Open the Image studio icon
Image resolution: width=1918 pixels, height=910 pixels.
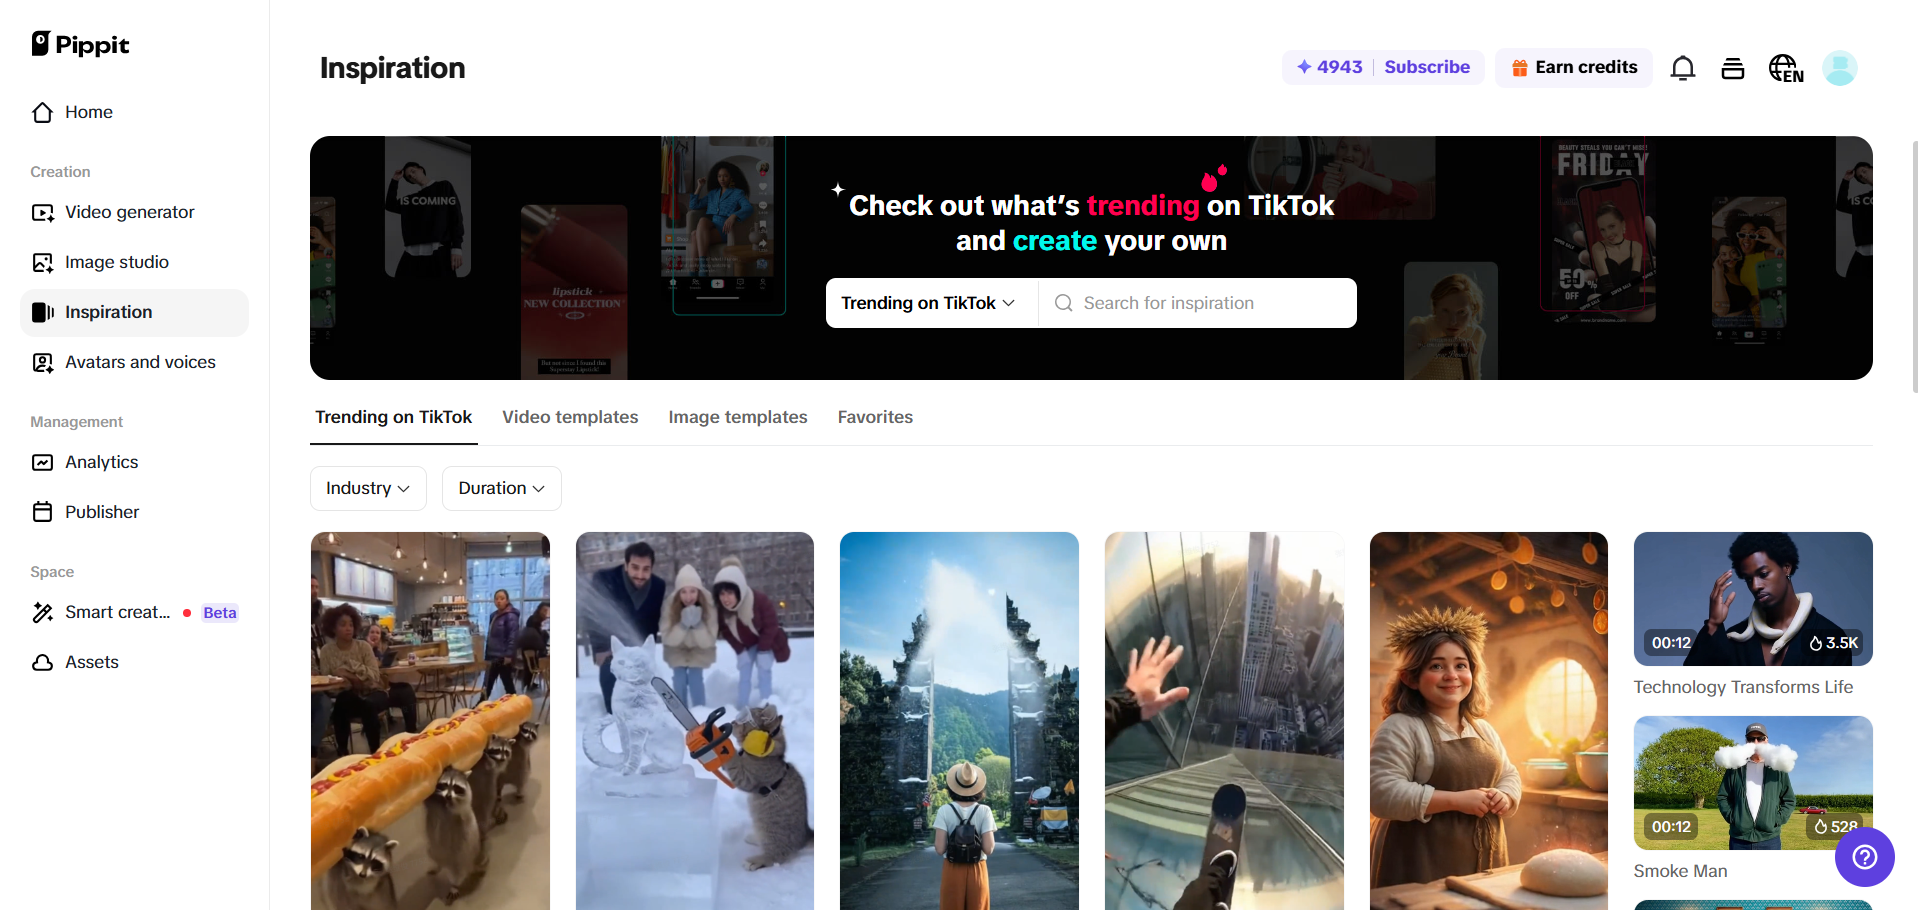point(42,262)
